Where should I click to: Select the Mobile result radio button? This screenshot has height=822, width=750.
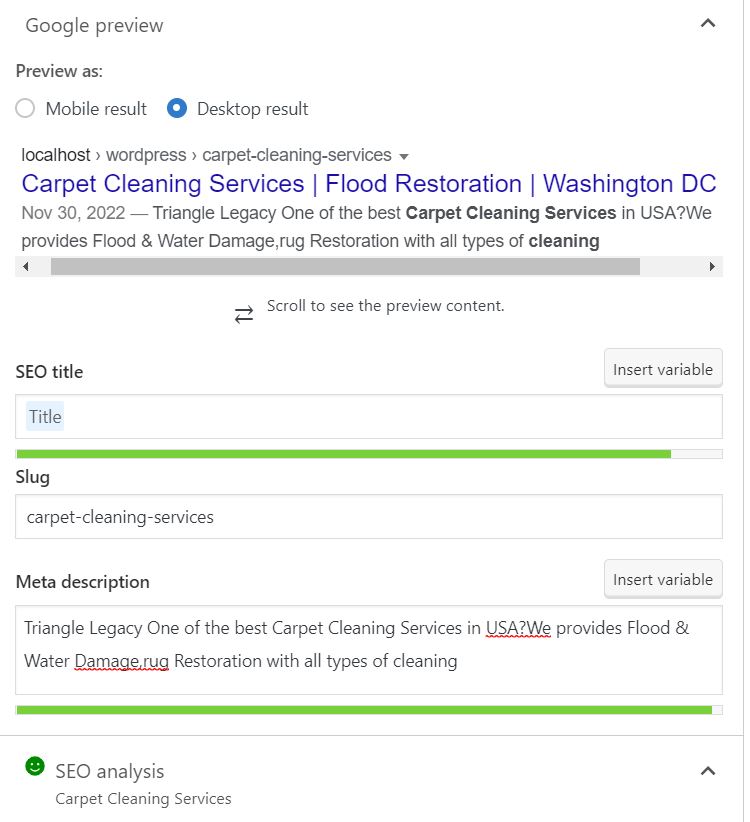click(x=26, y=109)
